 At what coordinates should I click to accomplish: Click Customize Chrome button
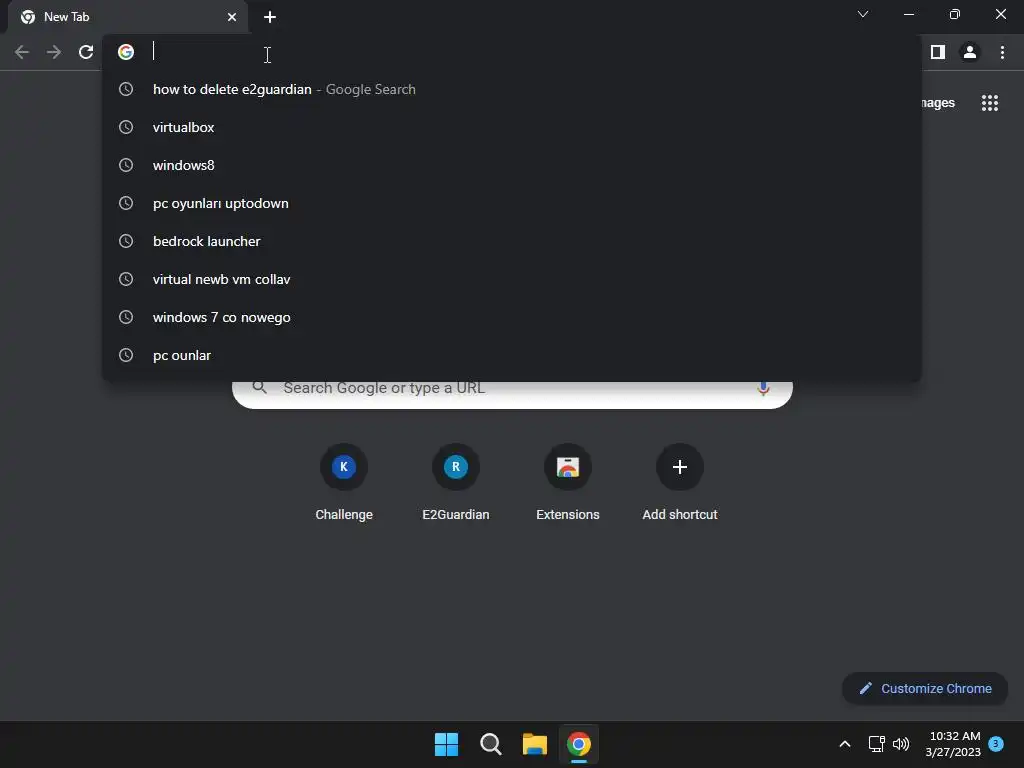coord(925,688)
